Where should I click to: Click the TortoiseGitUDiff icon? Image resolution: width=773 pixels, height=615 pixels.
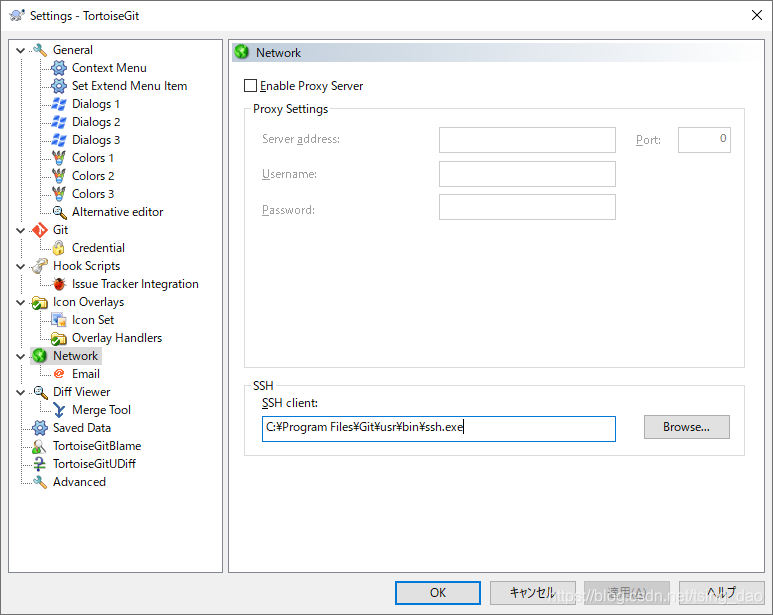39,464
